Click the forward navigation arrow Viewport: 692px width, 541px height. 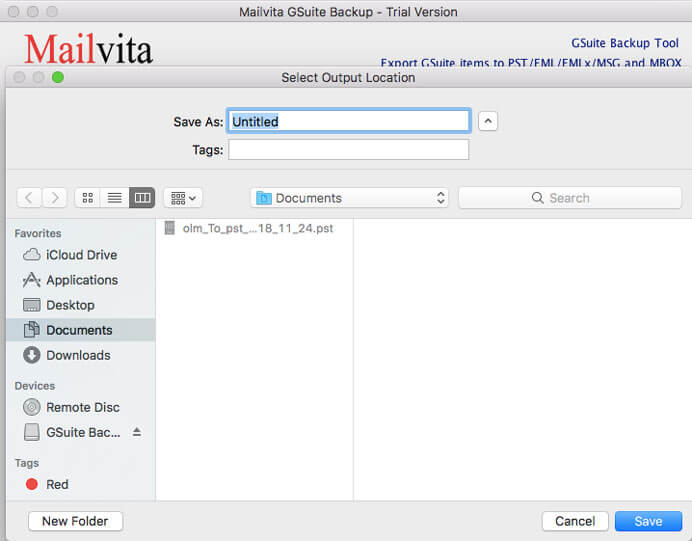click(55, 198)
